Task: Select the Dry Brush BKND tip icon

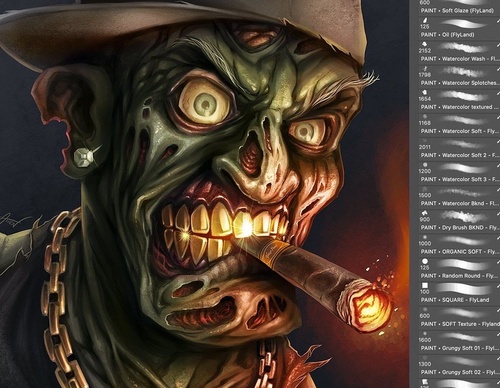Action: pyautogui.click(x=425, y=213)
